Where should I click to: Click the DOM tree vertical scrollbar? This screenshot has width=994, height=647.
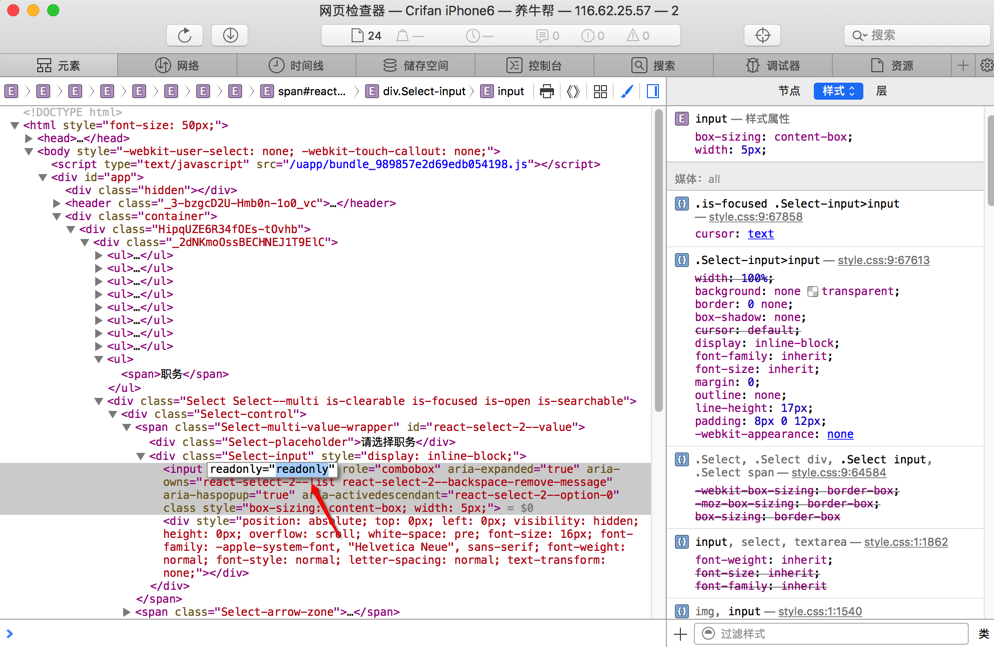pos(659,260)
